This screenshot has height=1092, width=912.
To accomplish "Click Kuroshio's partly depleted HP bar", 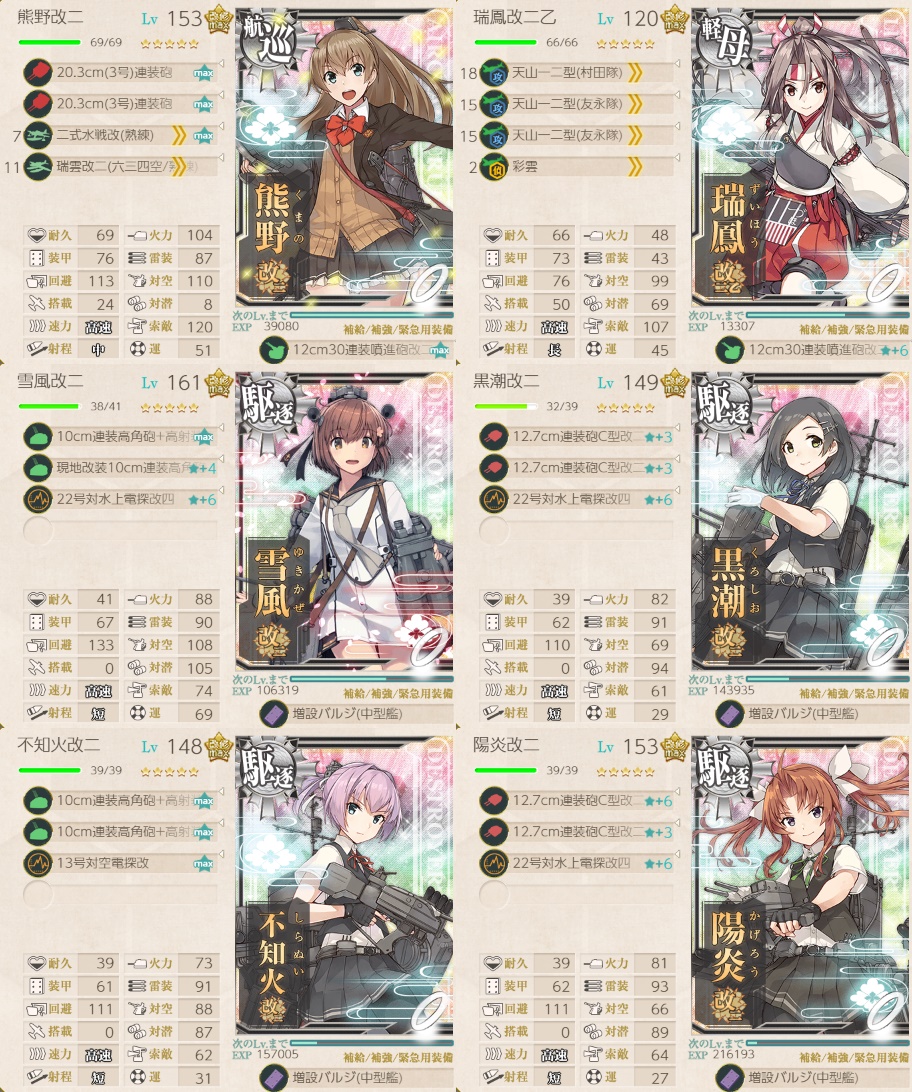I will [505, 406].
